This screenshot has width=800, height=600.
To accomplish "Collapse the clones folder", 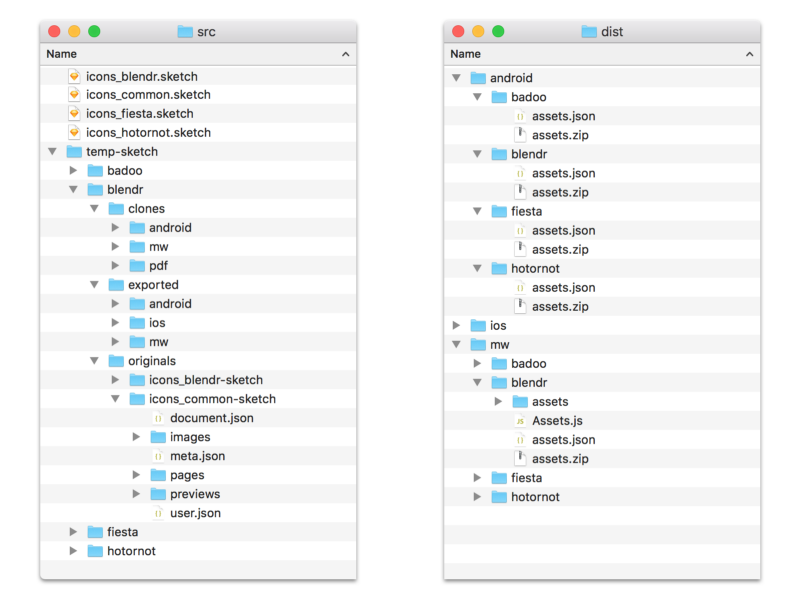I will pyautogui.click(x=94, y=209).
